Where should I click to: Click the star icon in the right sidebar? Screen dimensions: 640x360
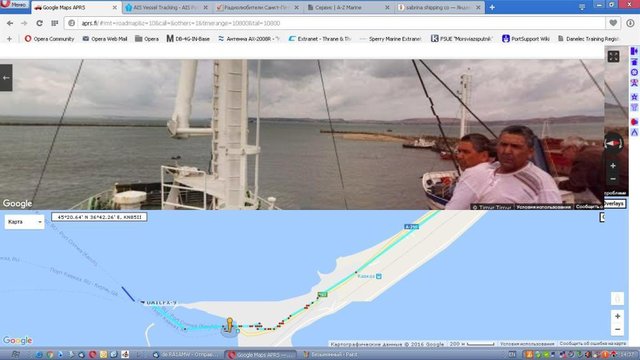[634, 97]
